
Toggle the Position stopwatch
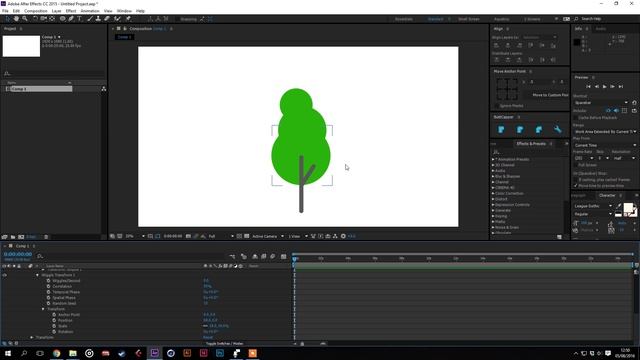[54, 320]
